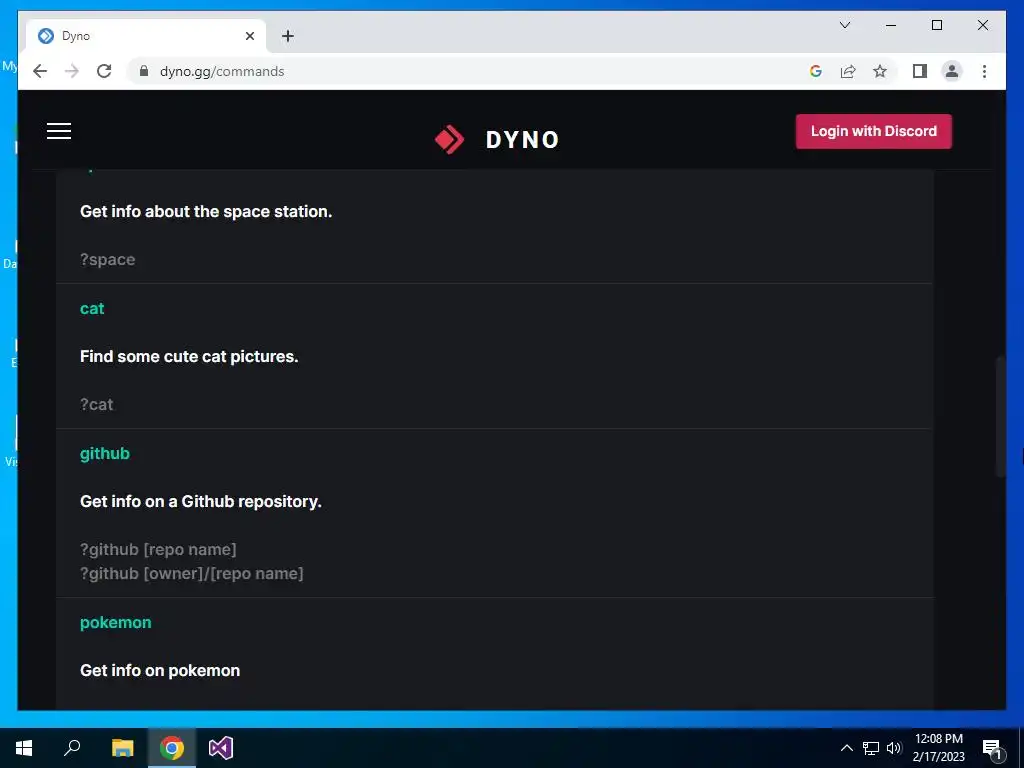Open the Windows Start menu
This screenshot has width=1024, height=768.
click(x=24, y=748)
